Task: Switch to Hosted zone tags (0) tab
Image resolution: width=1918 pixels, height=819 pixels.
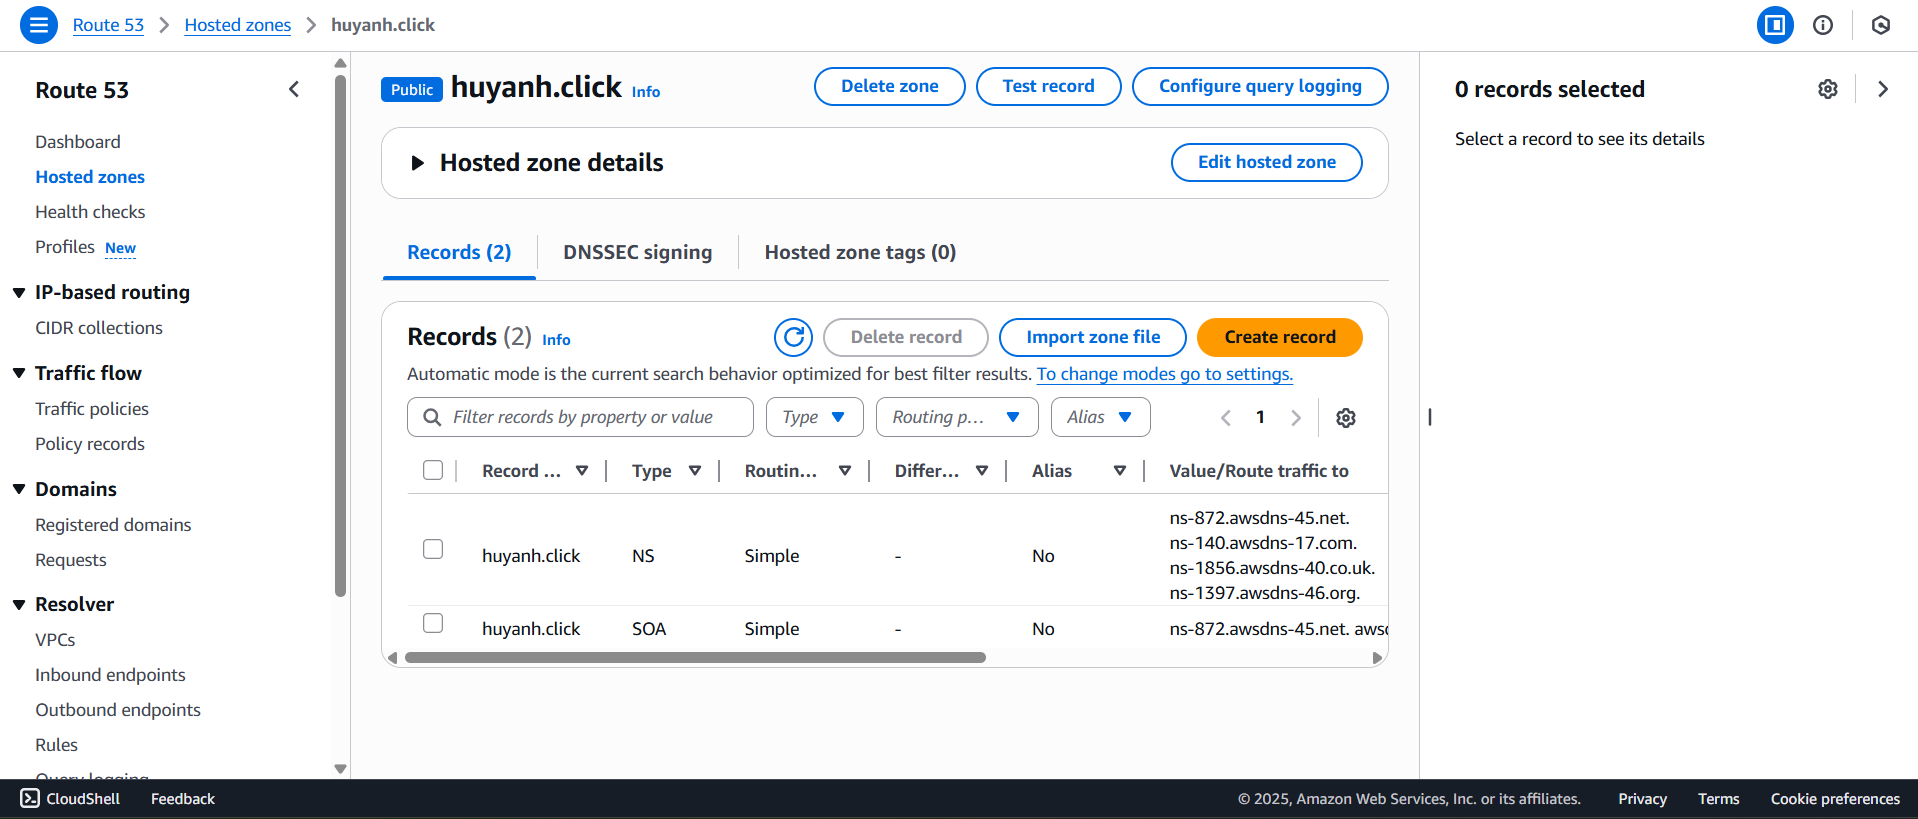Action: [860, 253]
